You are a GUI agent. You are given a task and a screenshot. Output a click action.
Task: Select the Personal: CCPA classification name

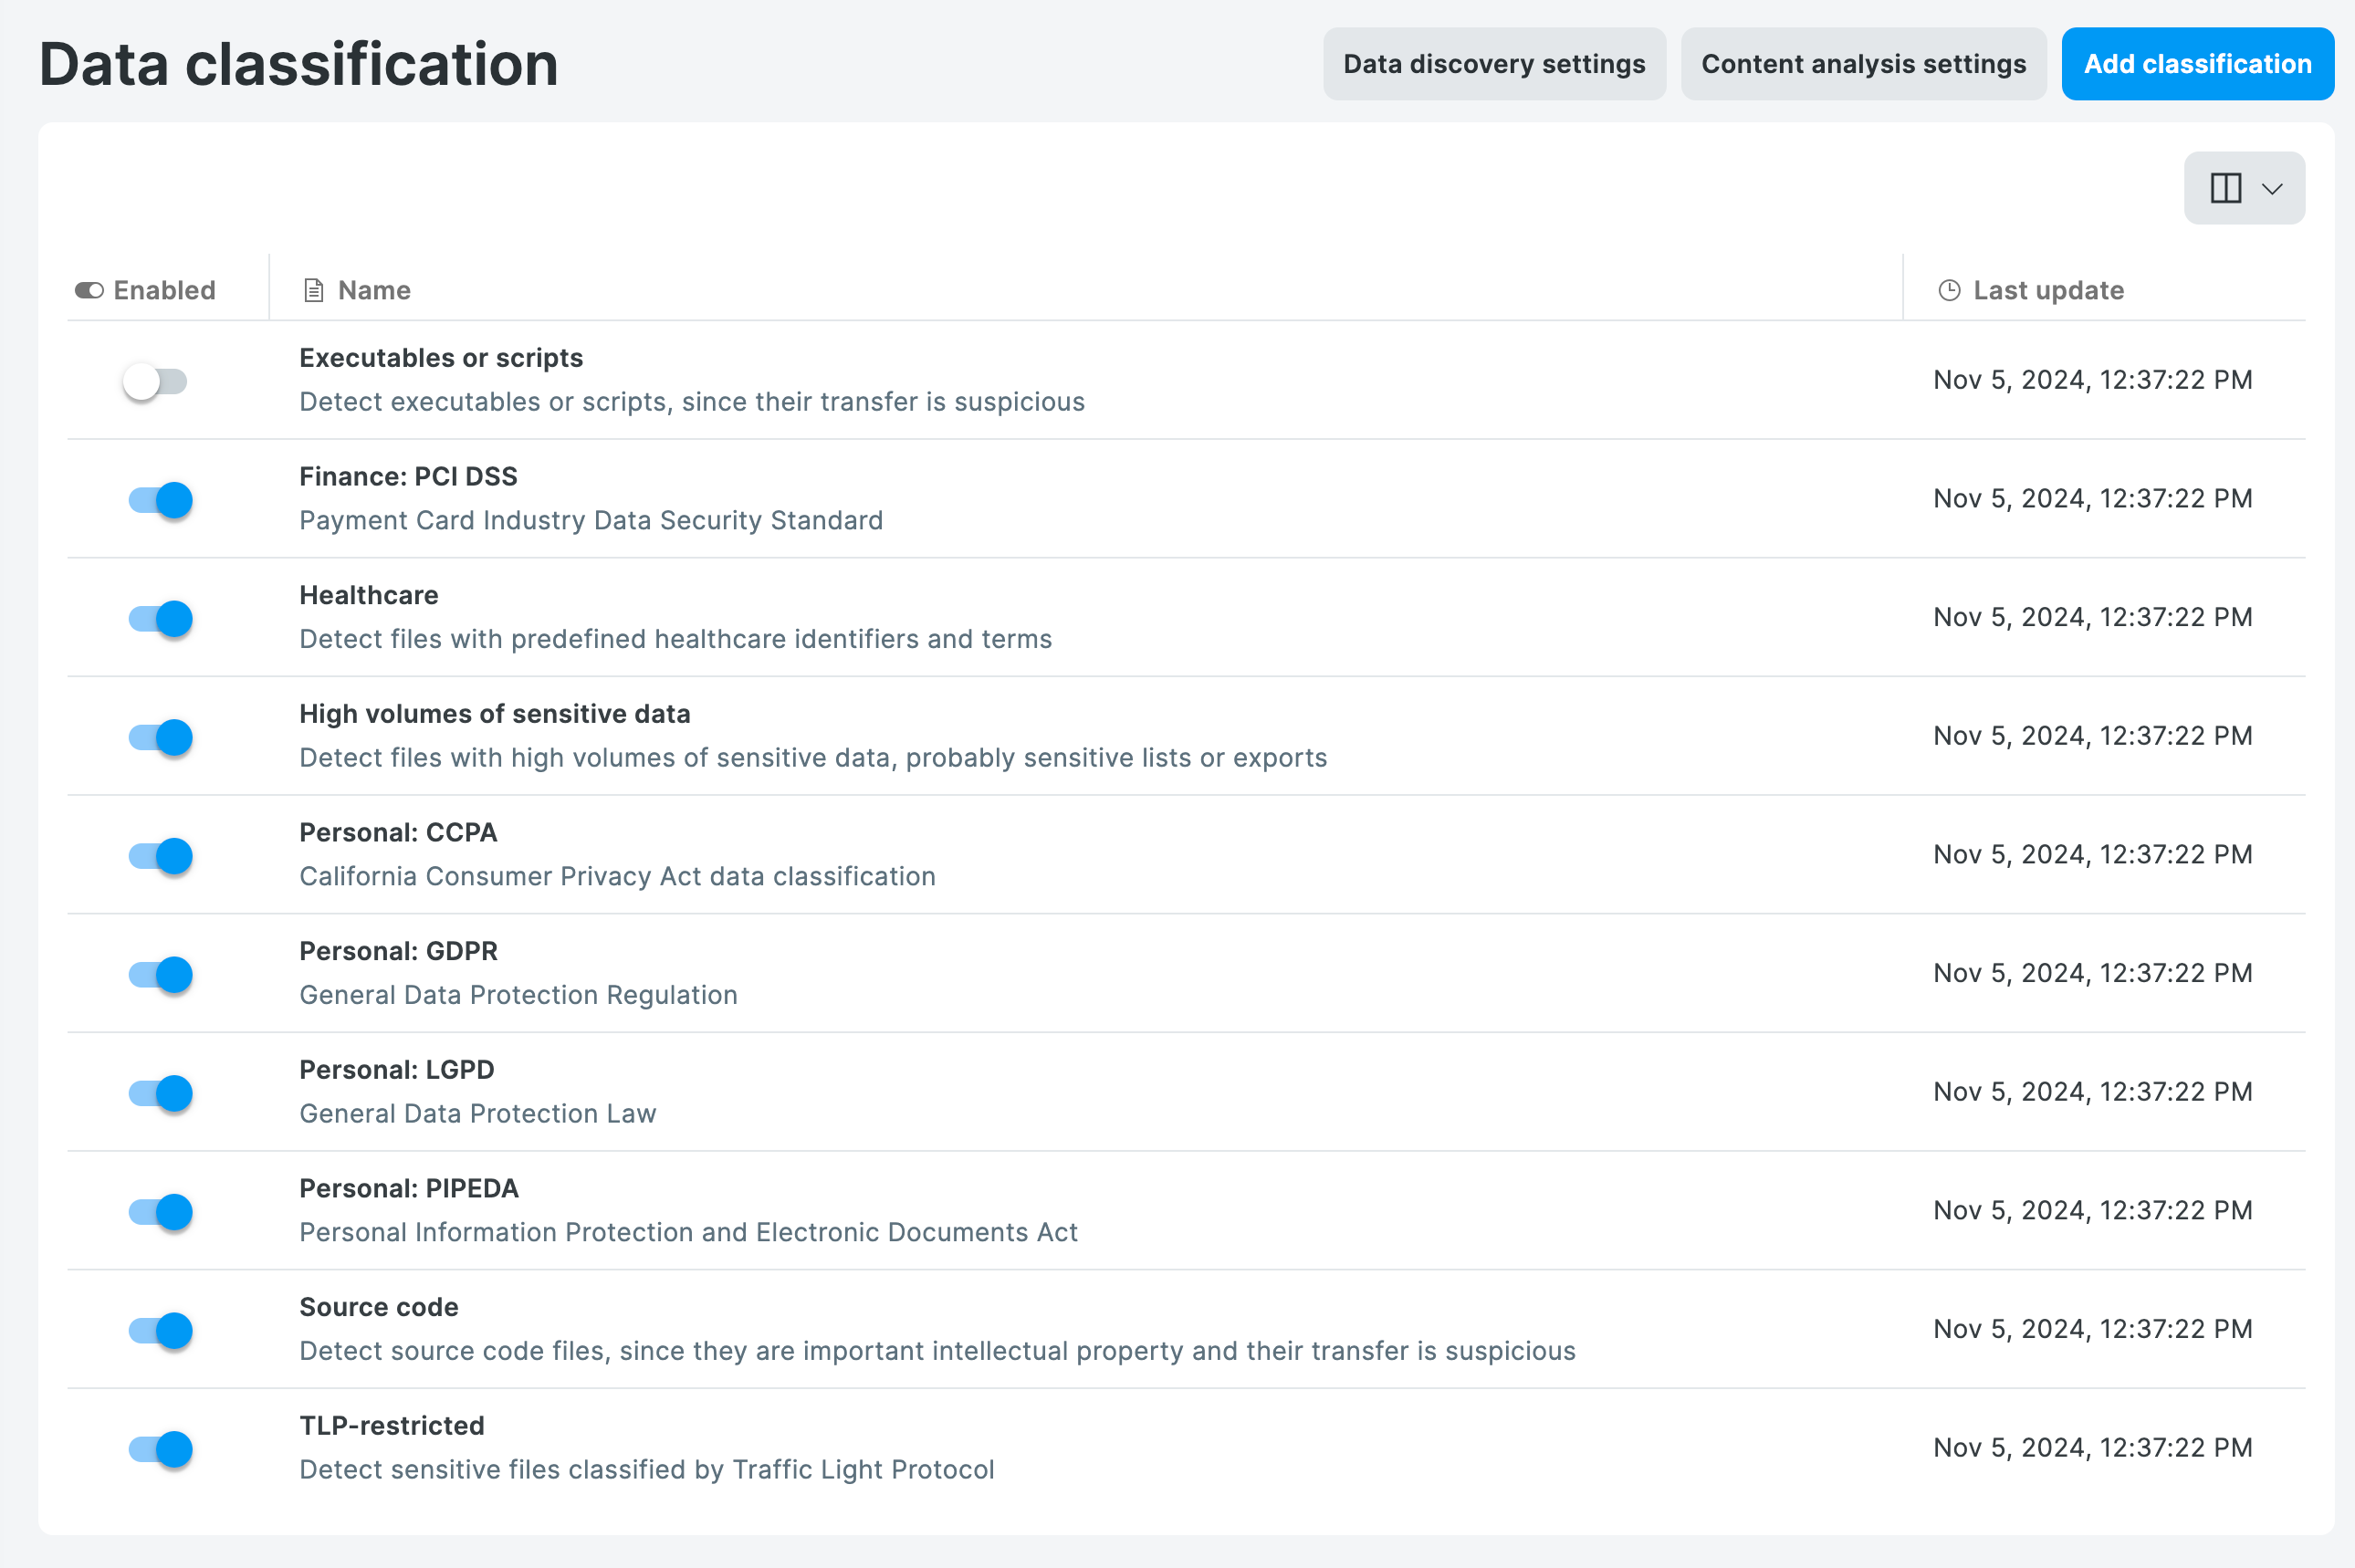pyautogui.click(x=398, y=832)
